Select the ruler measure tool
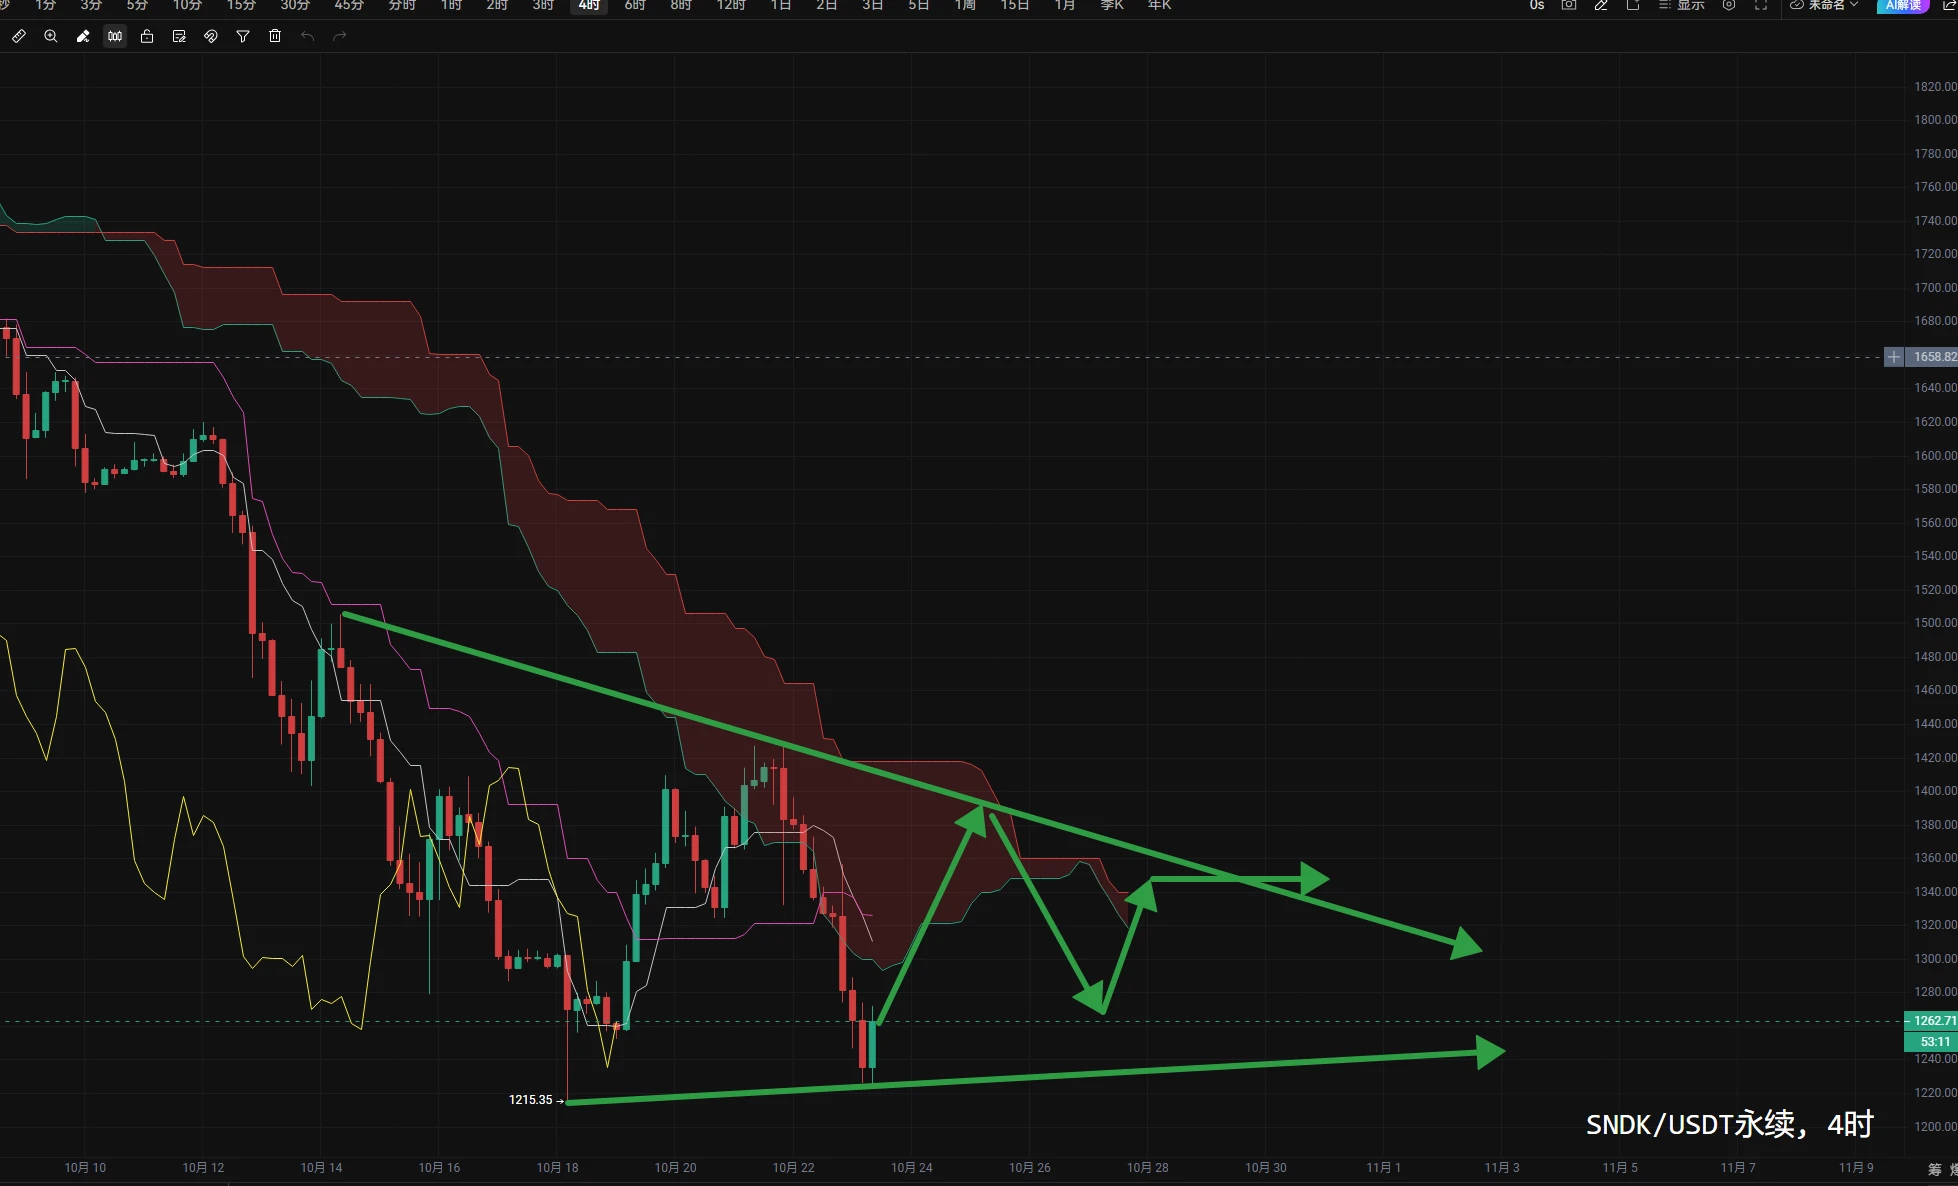Image resolution: width=1958 pixels, height=1186 pixels. click(19, 36)
